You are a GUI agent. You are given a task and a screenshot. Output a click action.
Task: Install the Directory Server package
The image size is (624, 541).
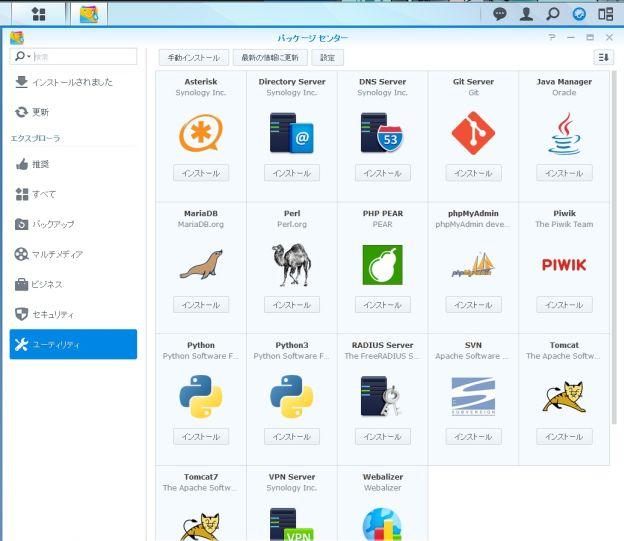292,173
